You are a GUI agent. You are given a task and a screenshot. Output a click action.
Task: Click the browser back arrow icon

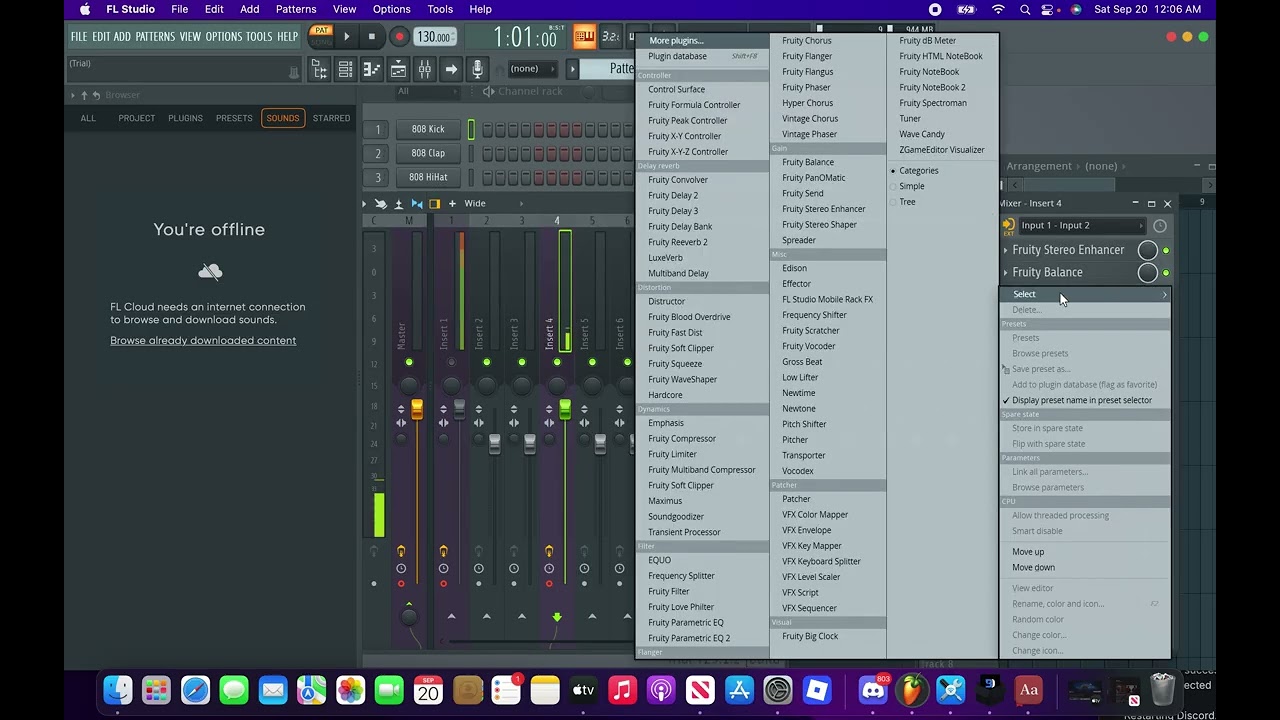[x=96, y=95]
